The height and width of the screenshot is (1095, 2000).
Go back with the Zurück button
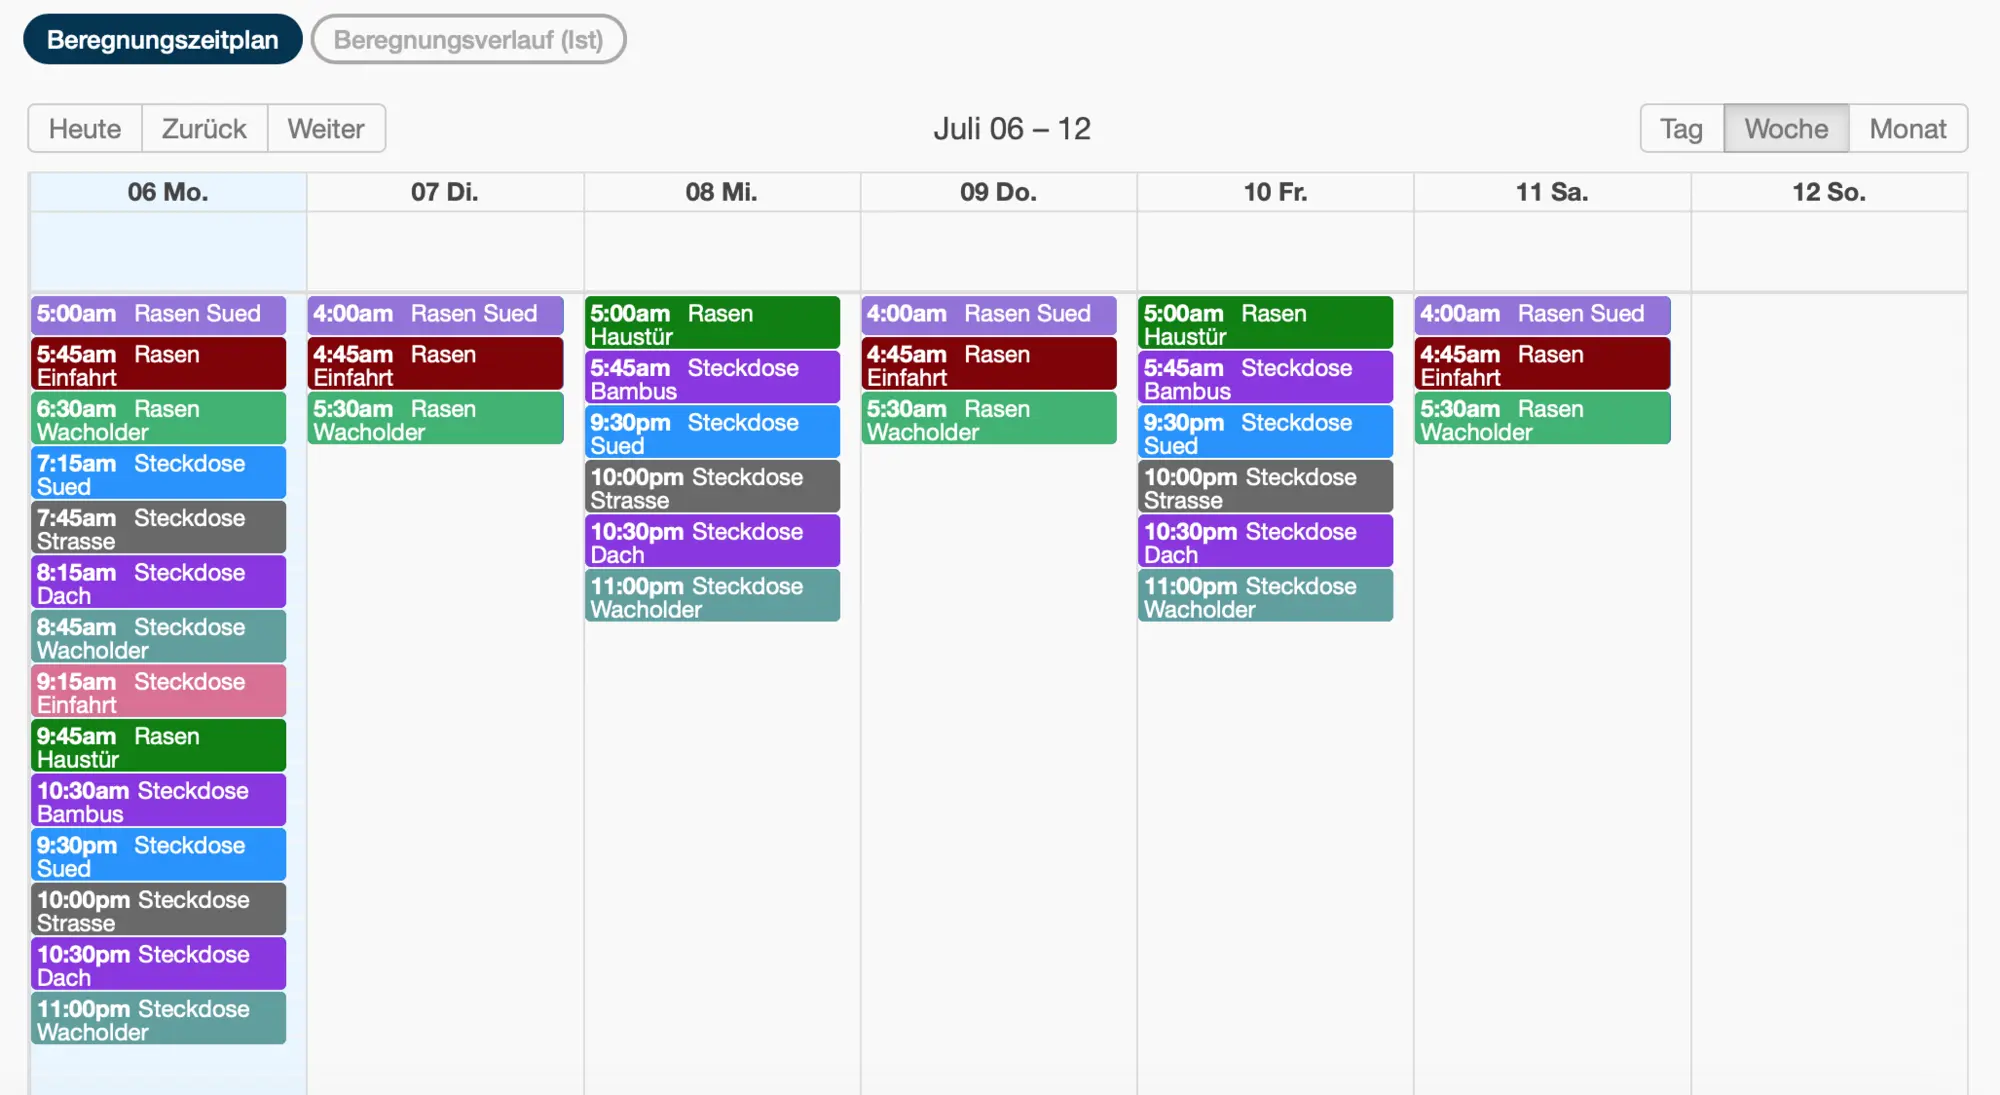pos(204,129)
